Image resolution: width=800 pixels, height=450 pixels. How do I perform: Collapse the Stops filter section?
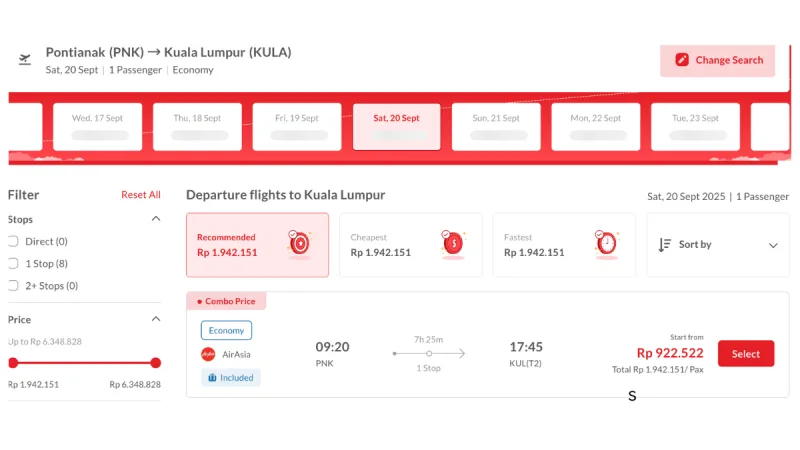[x=156, y=219]
